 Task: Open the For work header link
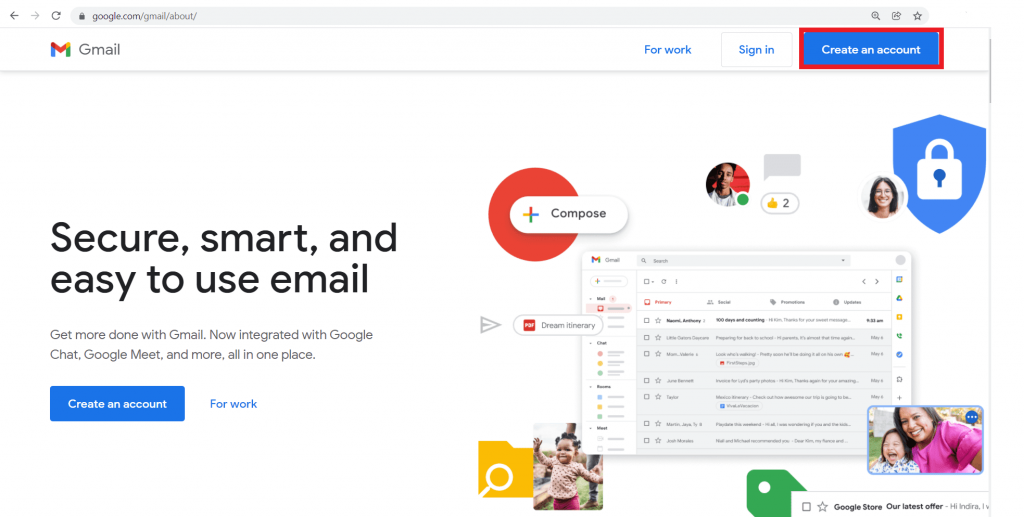point(667,50)
